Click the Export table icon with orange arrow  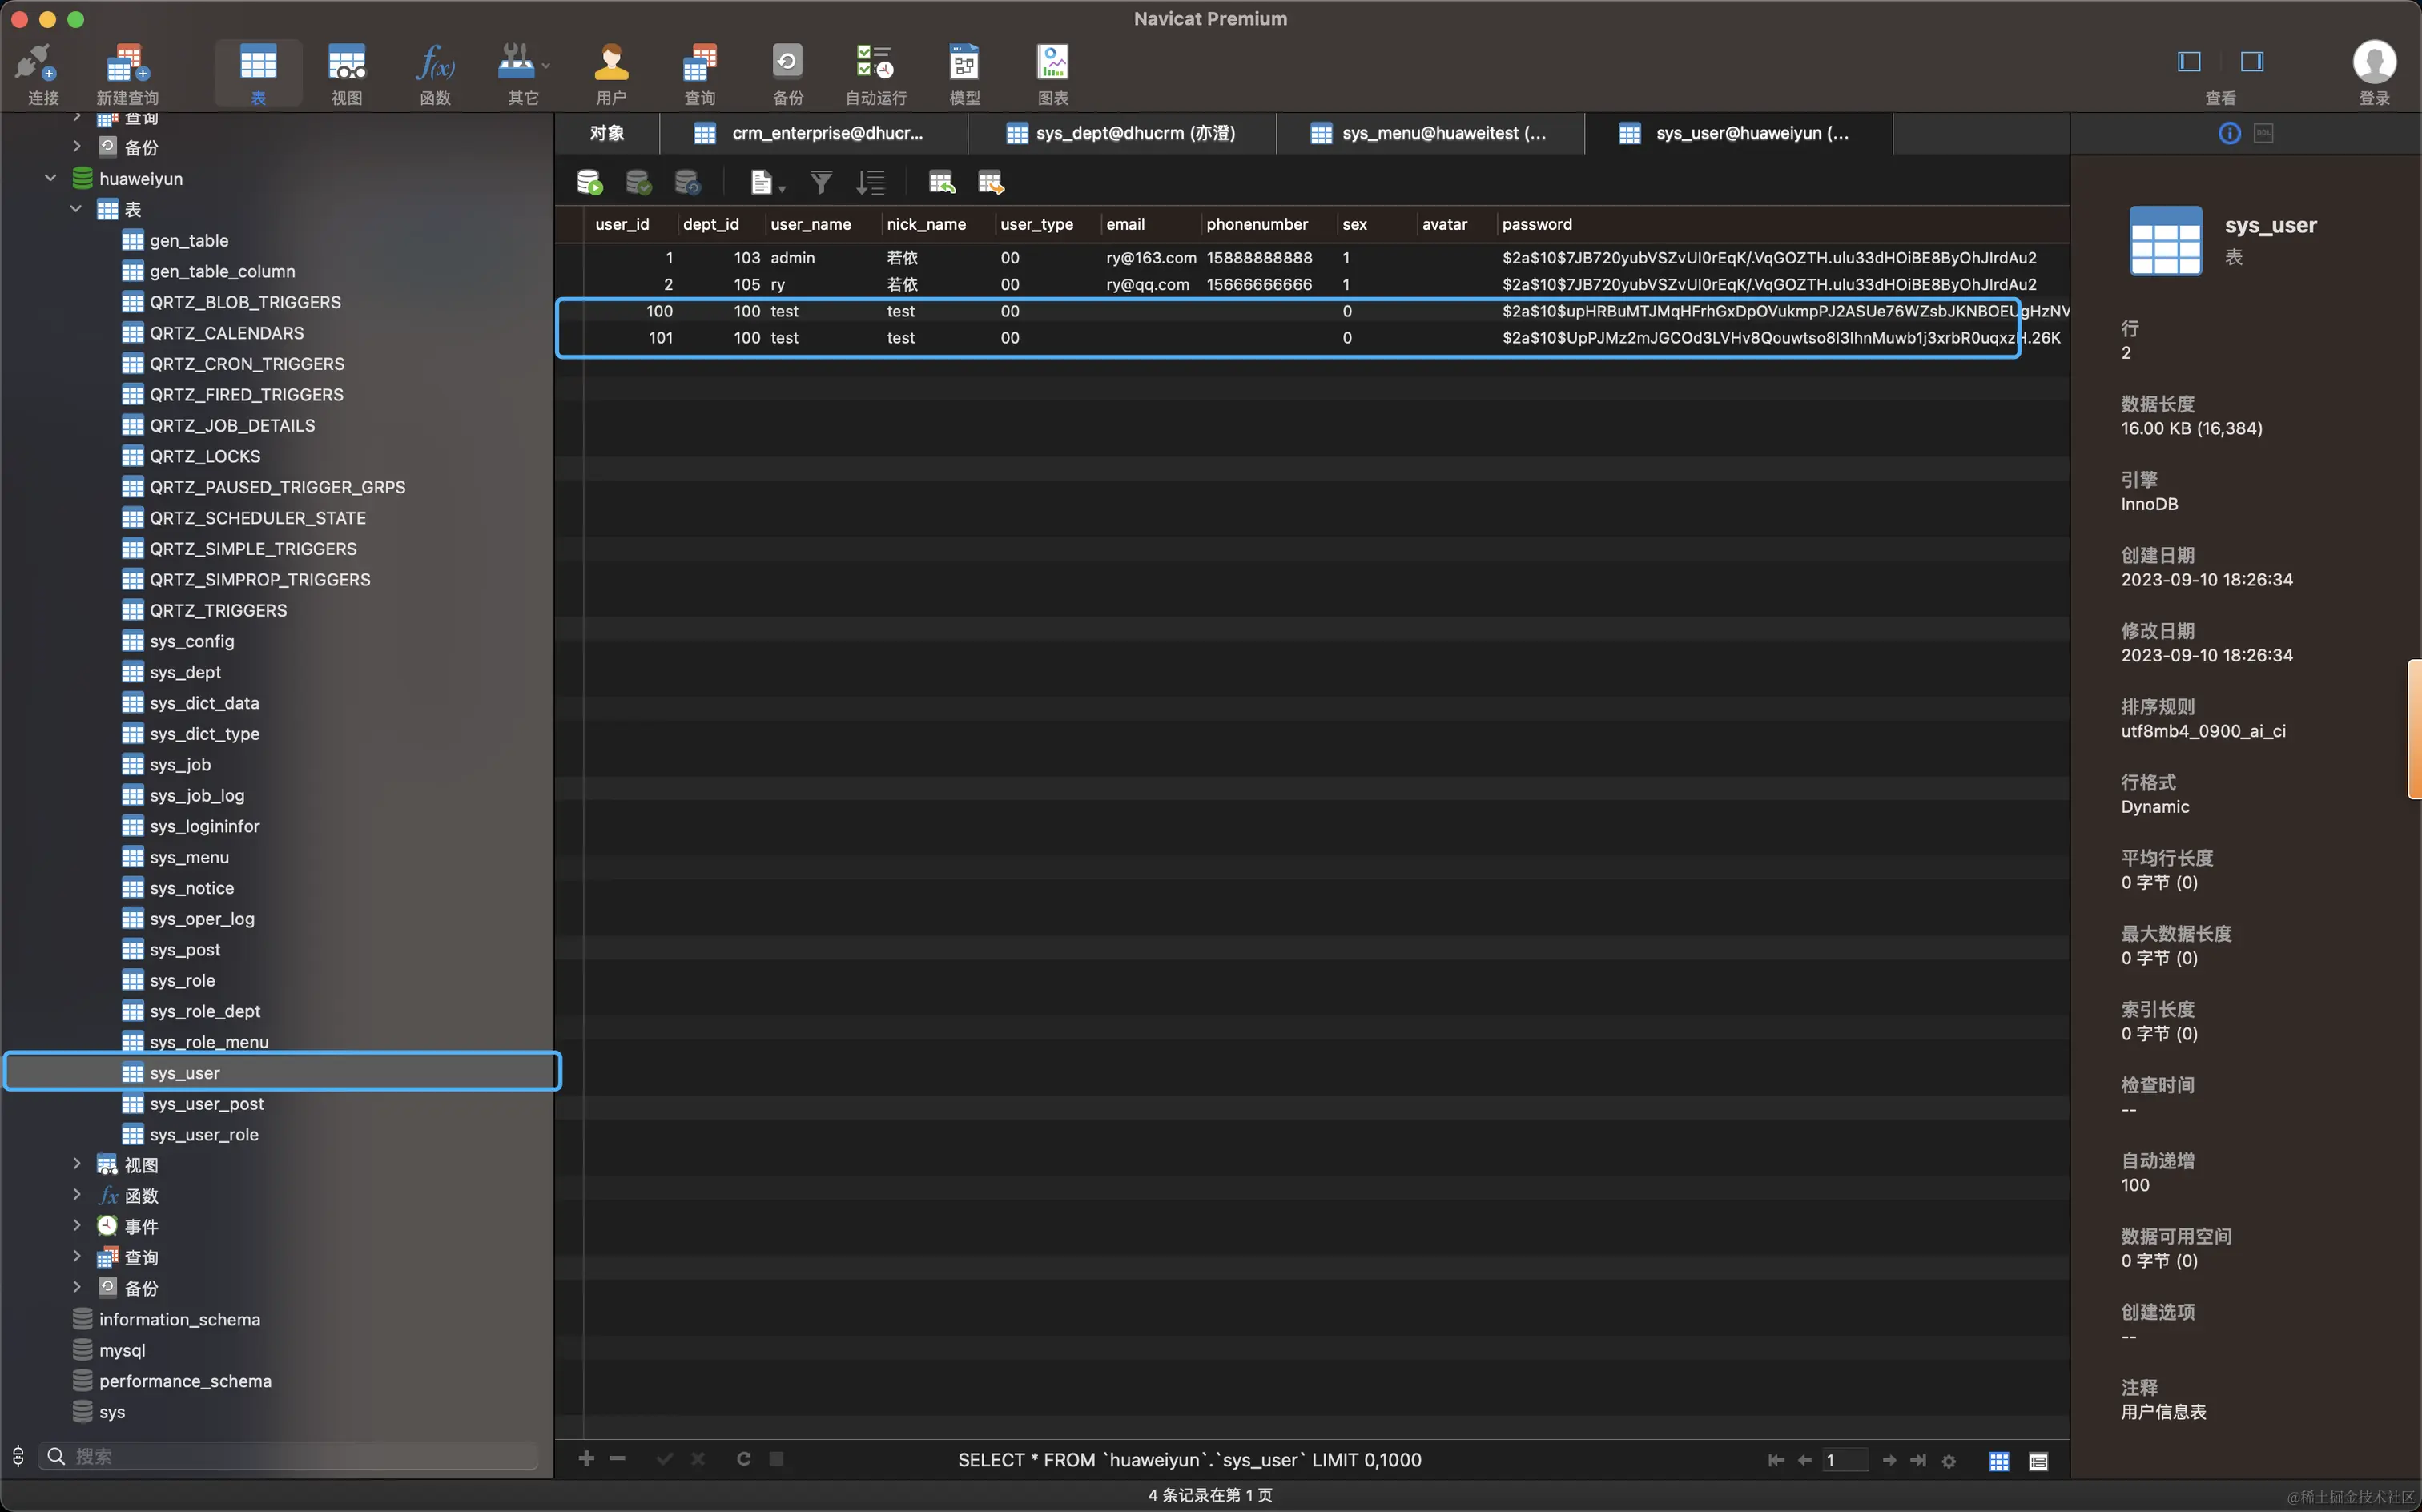coord(990,183)
